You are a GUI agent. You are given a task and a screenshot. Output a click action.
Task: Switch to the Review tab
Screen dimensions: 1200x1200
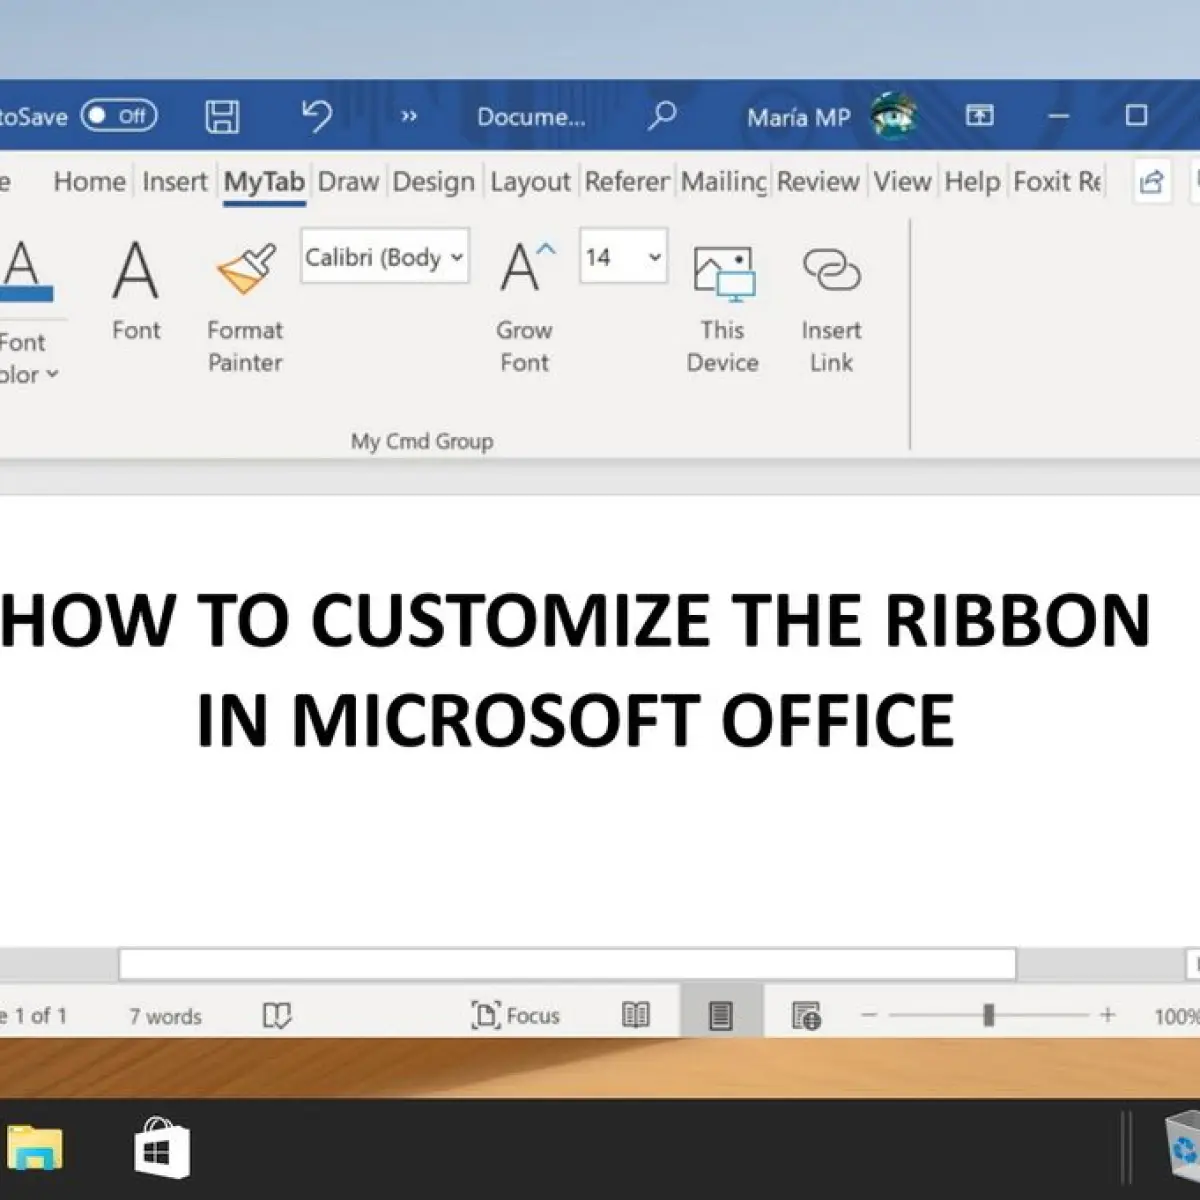coord(817,181)
